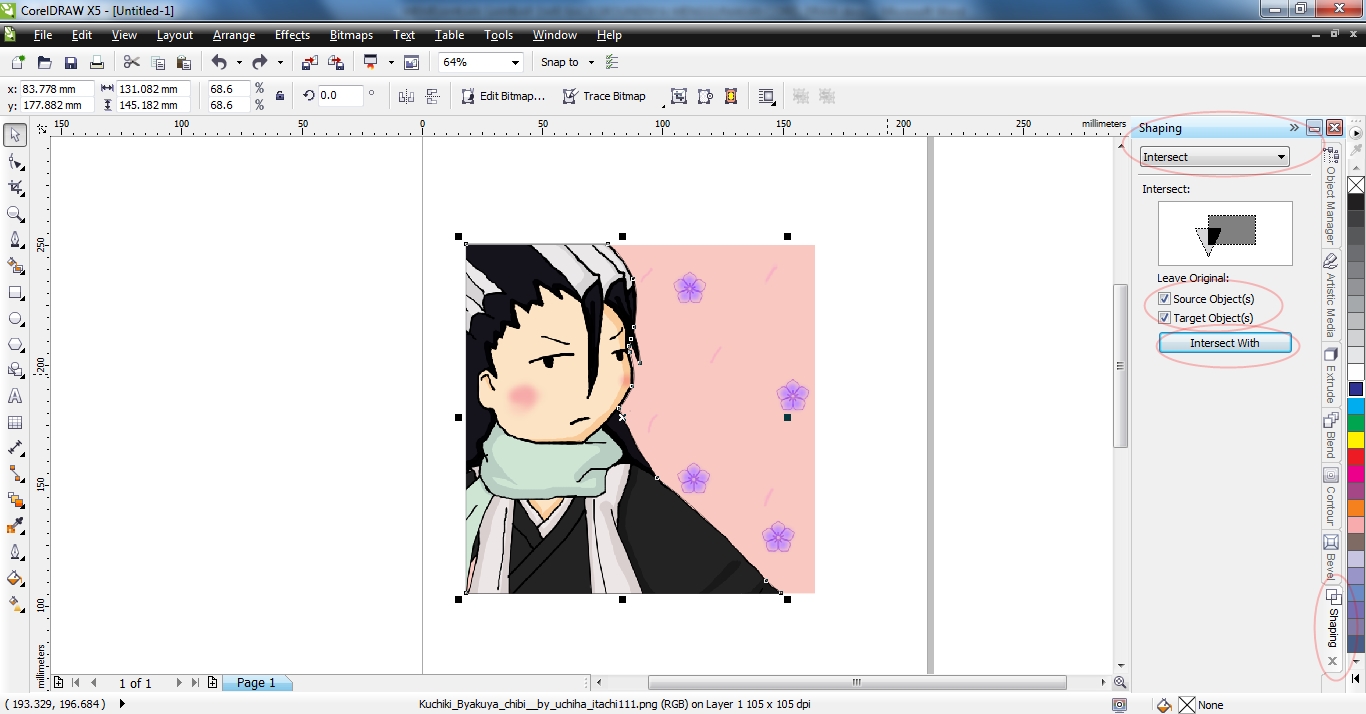Click the Export icon in toolbar

click(x=336, y=62)
